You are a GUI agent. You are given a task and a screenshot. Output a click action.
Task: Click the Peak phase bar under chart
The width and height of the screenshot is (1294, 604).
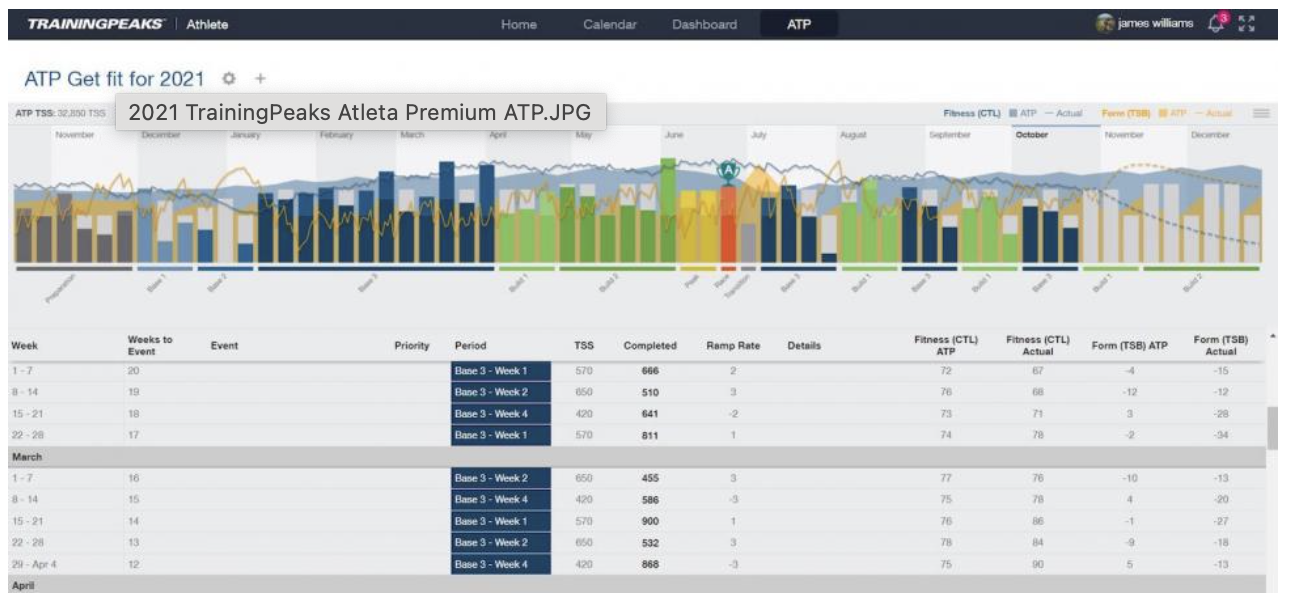(x=698, y=268)
